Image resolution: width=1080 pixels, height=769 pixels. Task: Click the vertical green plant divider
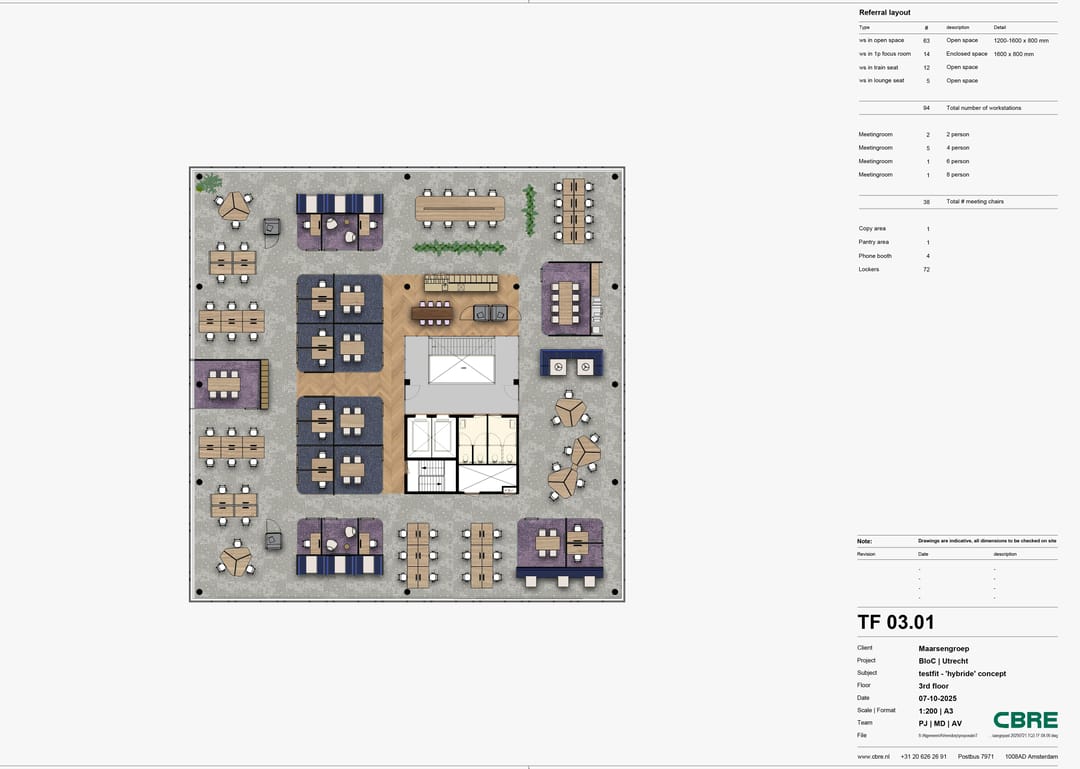tap(530, 209)
